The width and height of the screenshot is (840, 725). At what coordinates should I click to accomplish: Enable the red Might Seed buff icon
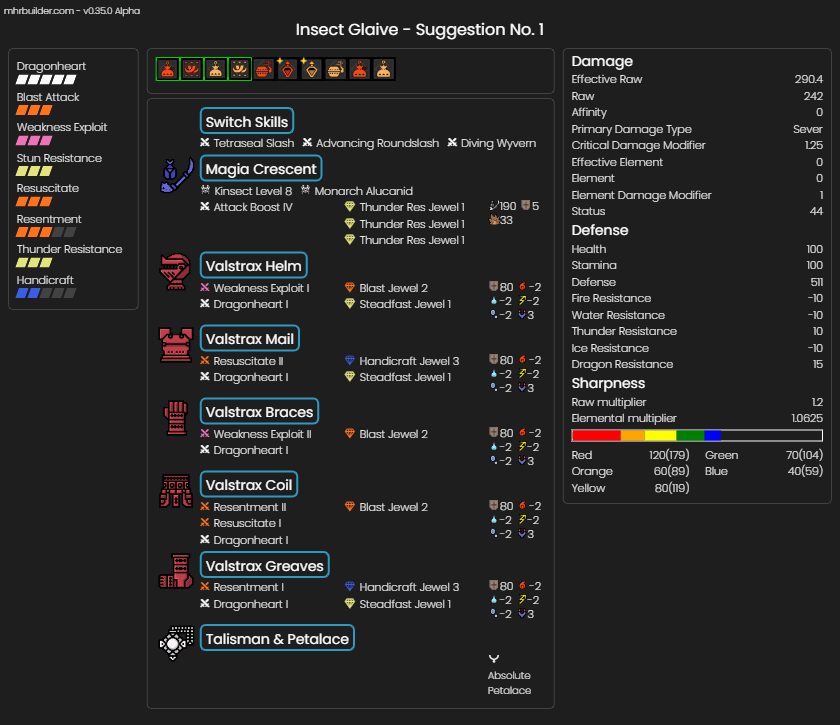pos(264,69)
